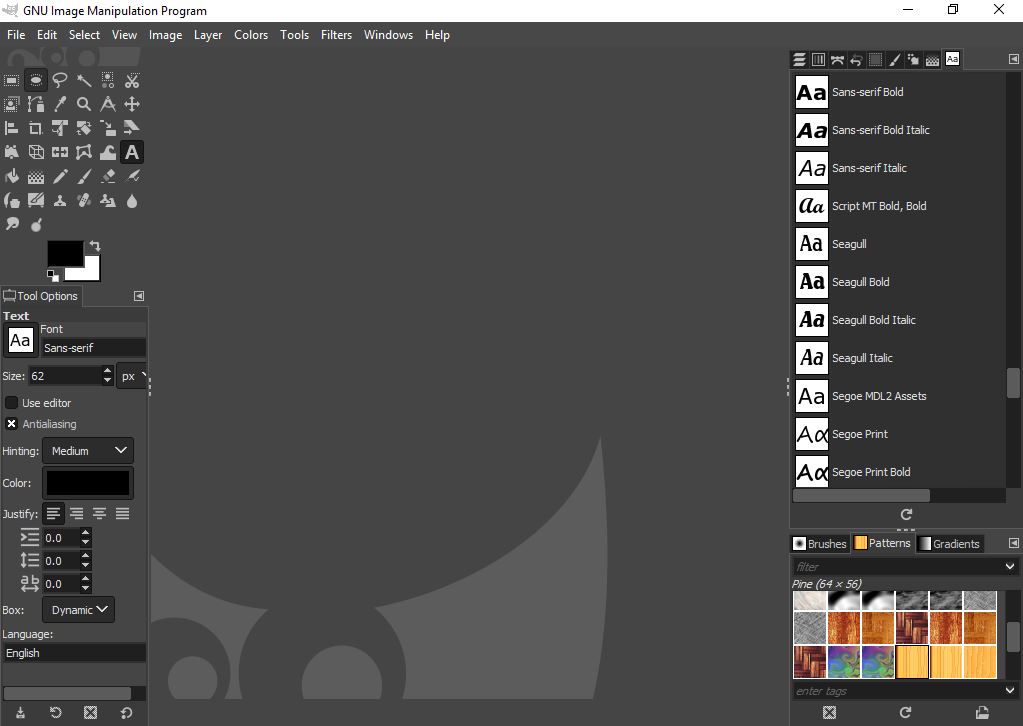
Task: Open the px size unit dropdown
Action: 132,376
